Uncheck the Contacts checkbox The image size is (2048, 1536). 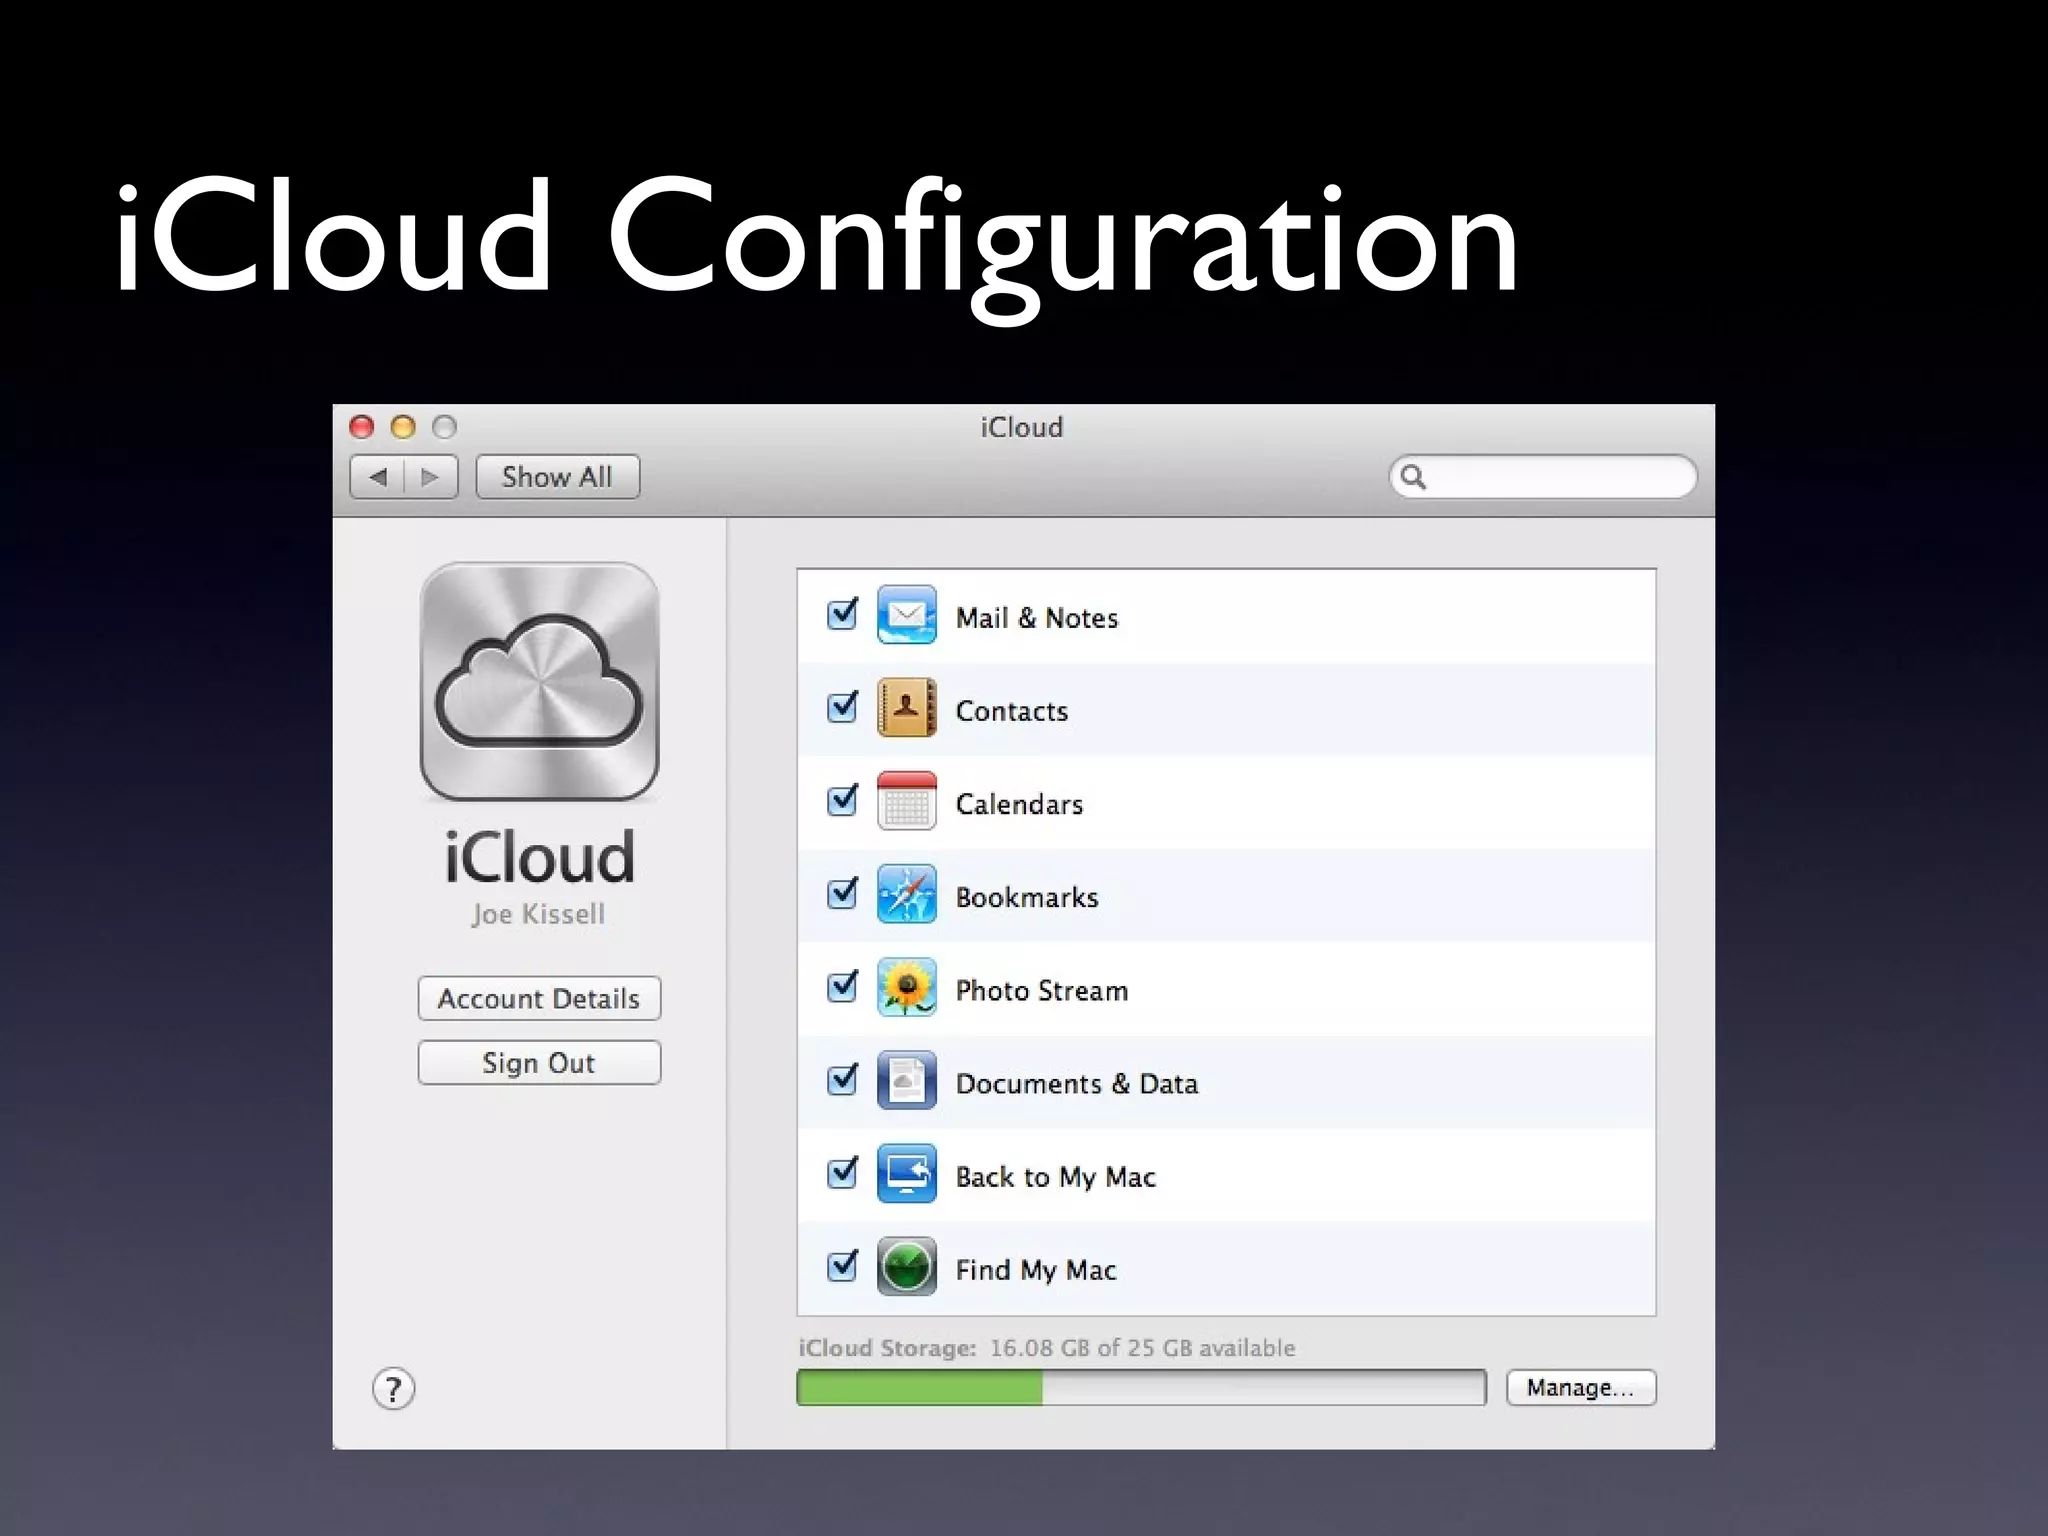pyautogui.click(x=842, y=706)
